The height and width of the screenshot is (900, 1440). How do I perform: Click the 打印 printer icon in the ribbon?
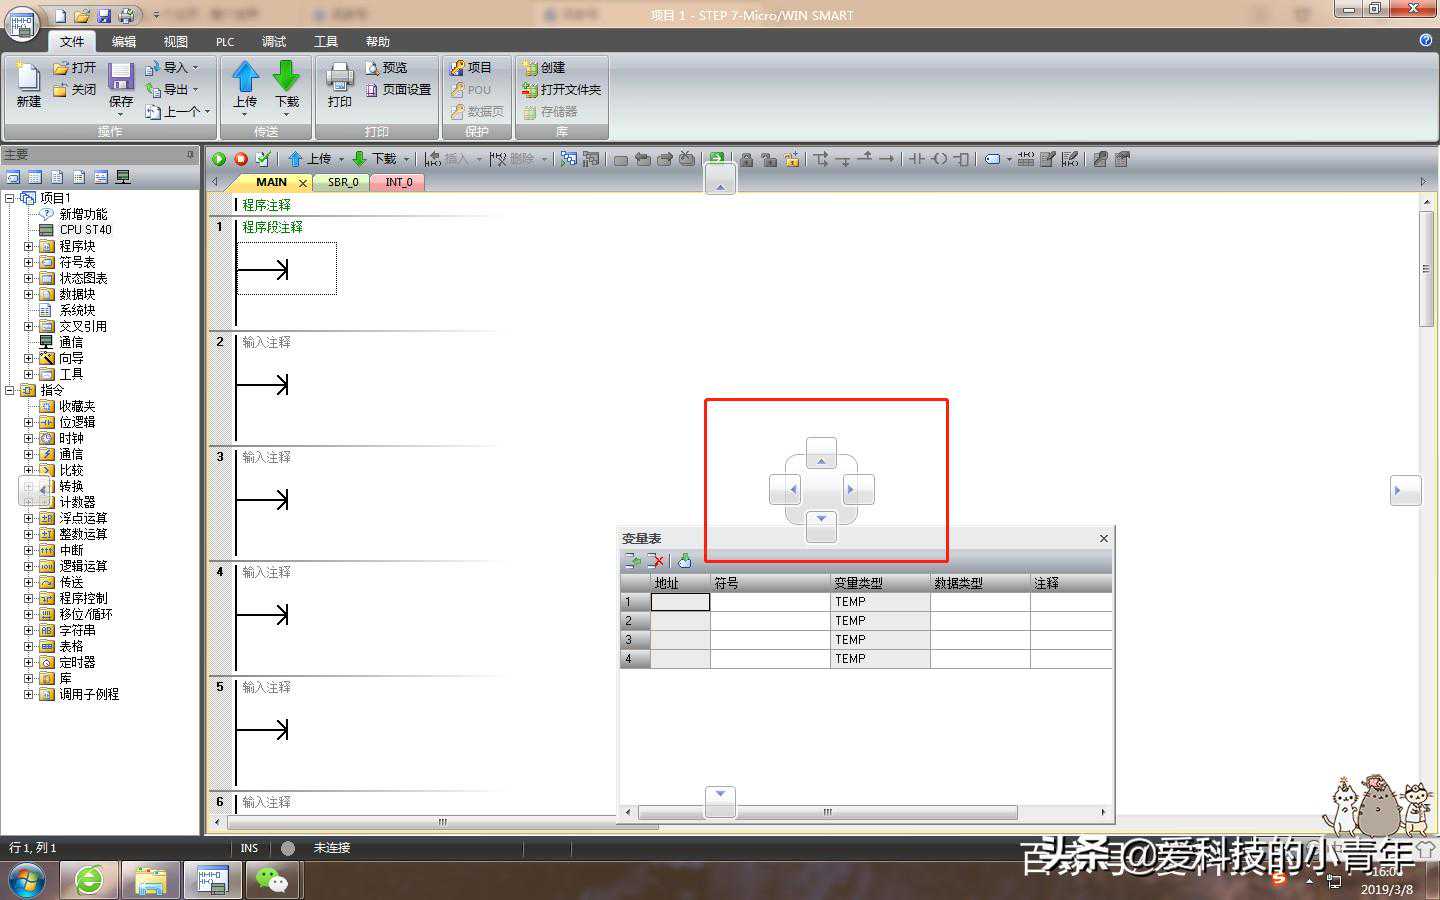pyautogui.click(x=340, y=78)
